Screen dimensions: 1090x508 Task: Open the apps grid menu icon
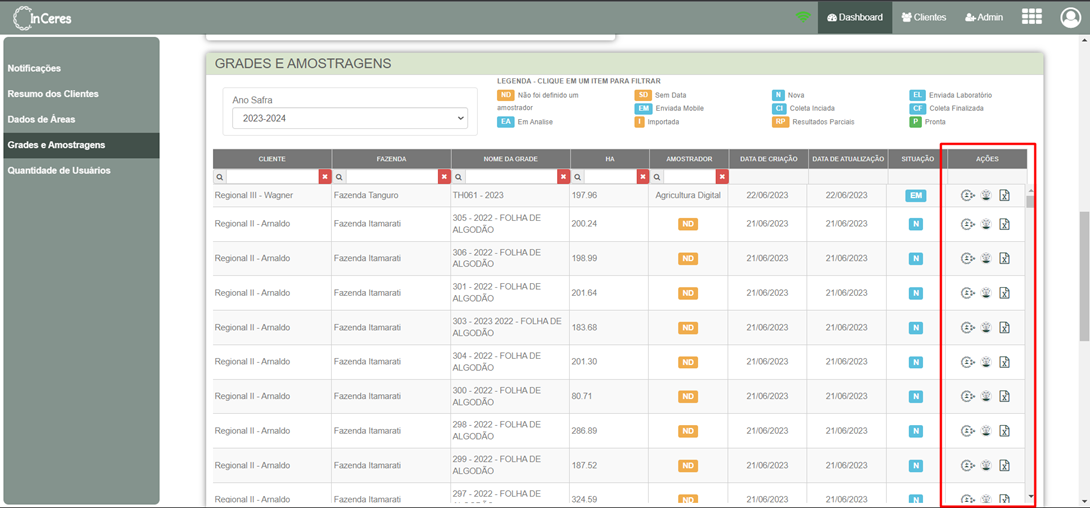click(1032, 17)
